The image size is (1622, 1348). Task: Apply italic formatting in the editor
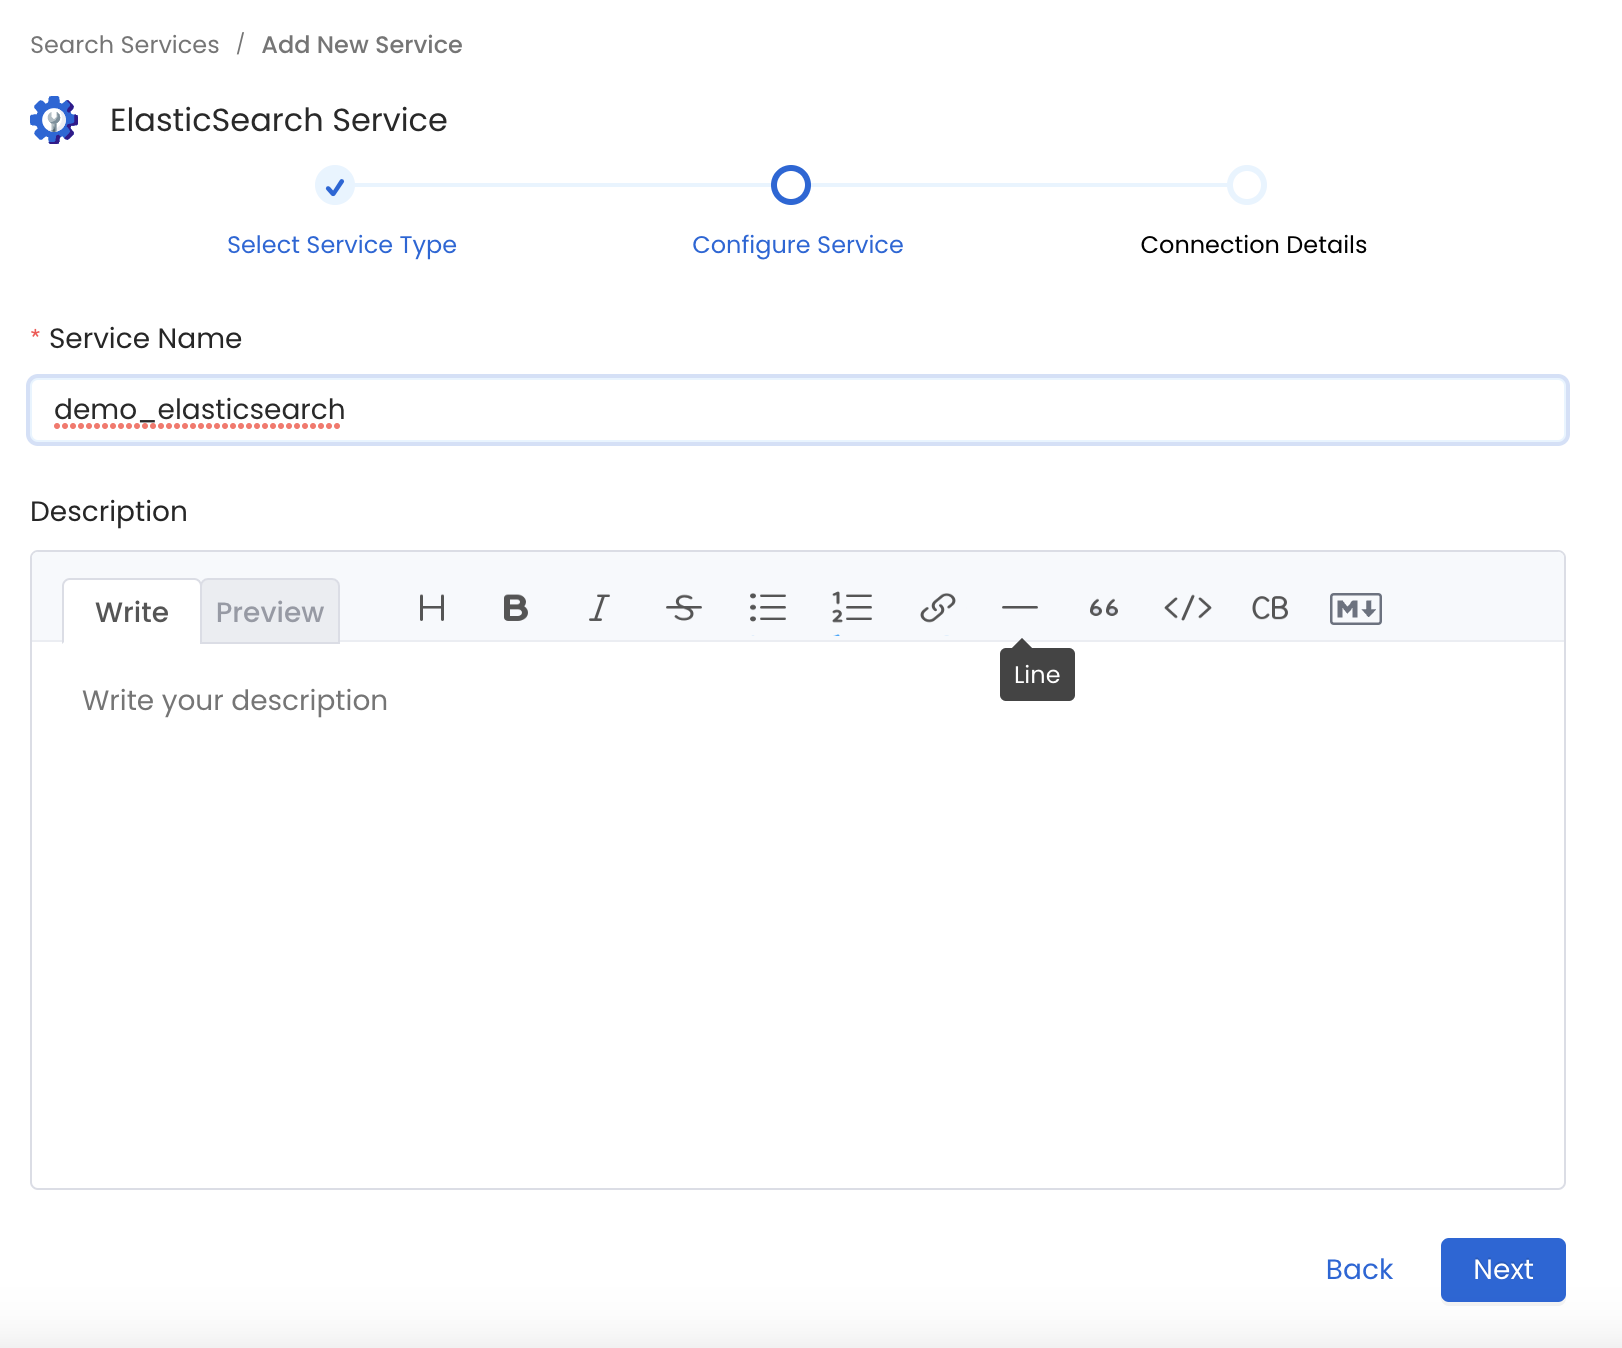599,608
